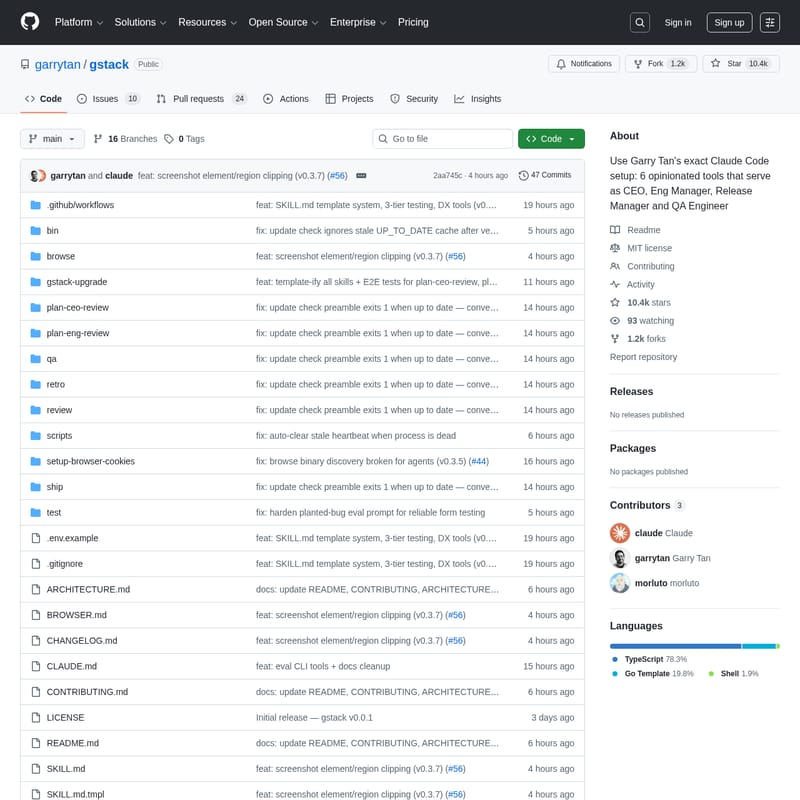
Task: Open the Solutions menu dropdown
Action: point(139,22)
